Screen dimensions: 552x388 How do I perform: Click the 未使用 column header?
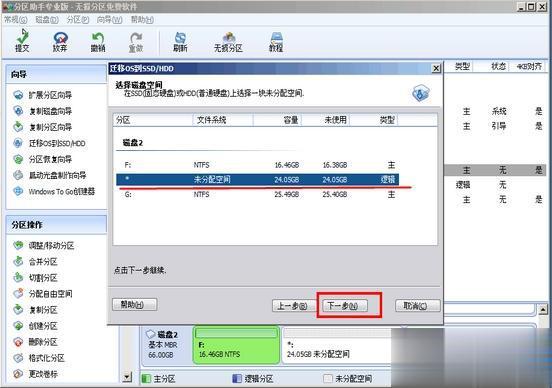point(326,120)
